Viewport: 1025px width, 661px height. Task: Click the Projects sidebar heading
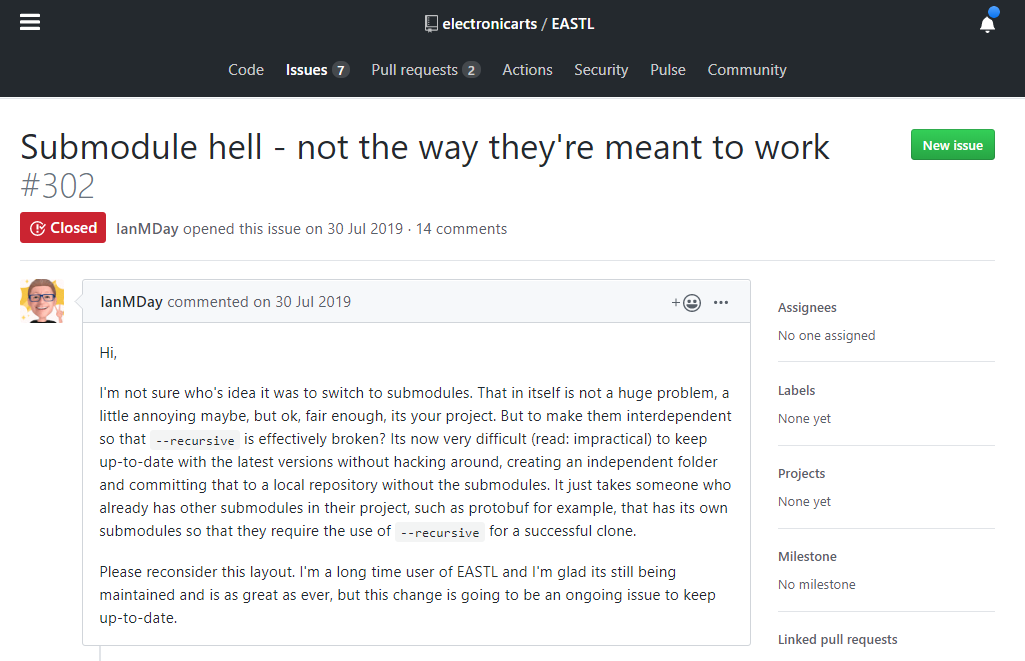[801, 474]
